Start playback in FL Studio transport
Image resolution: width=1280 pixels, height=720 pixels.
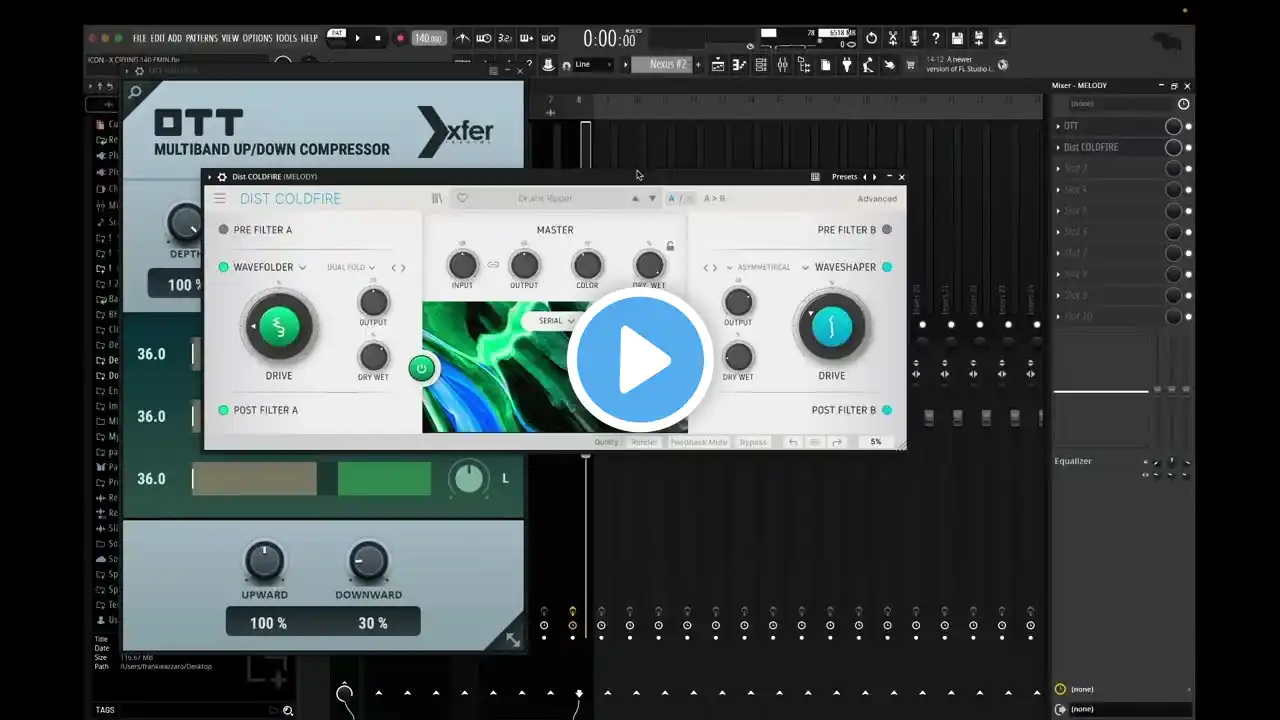pyautogui.click(x=357, y=38)
